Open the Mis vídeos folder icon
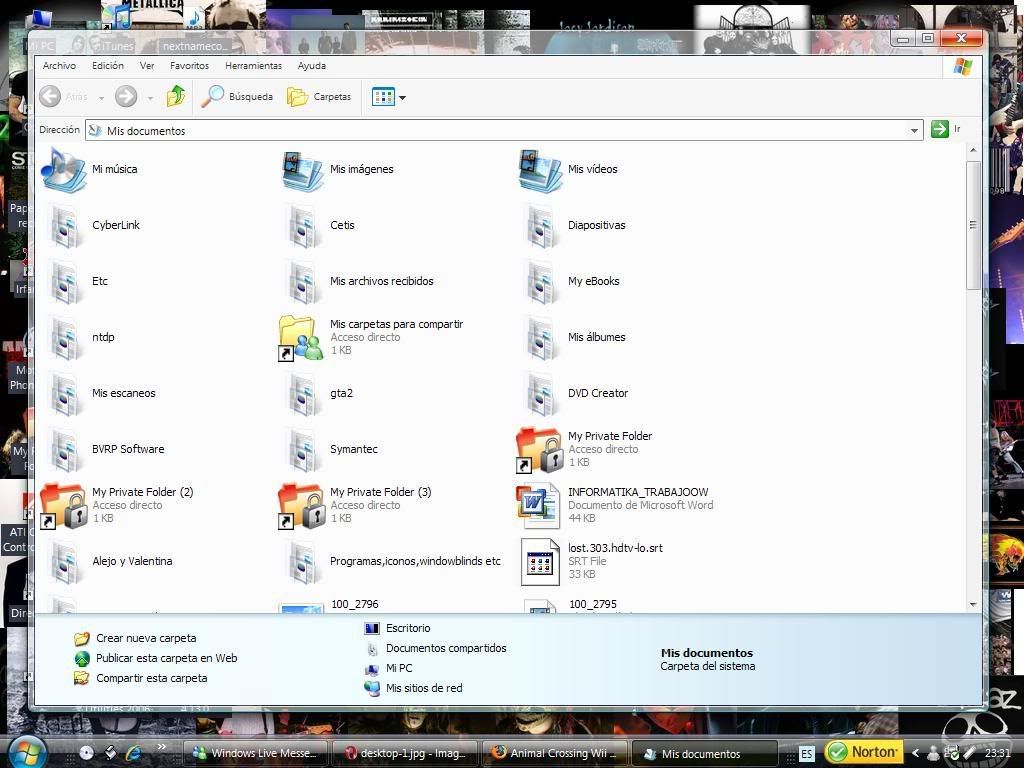 tap(540, 169)
